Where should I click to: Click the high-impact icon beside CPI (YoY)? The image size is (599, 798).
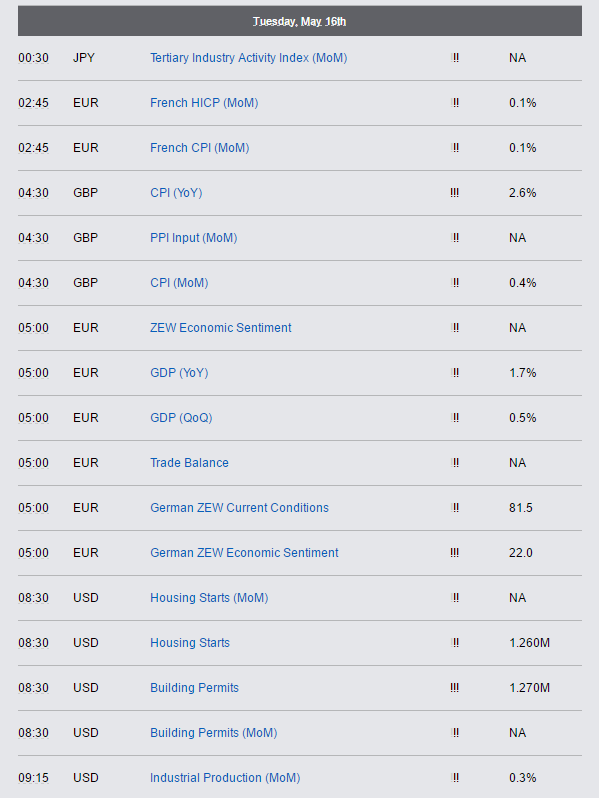pos(454,193)
